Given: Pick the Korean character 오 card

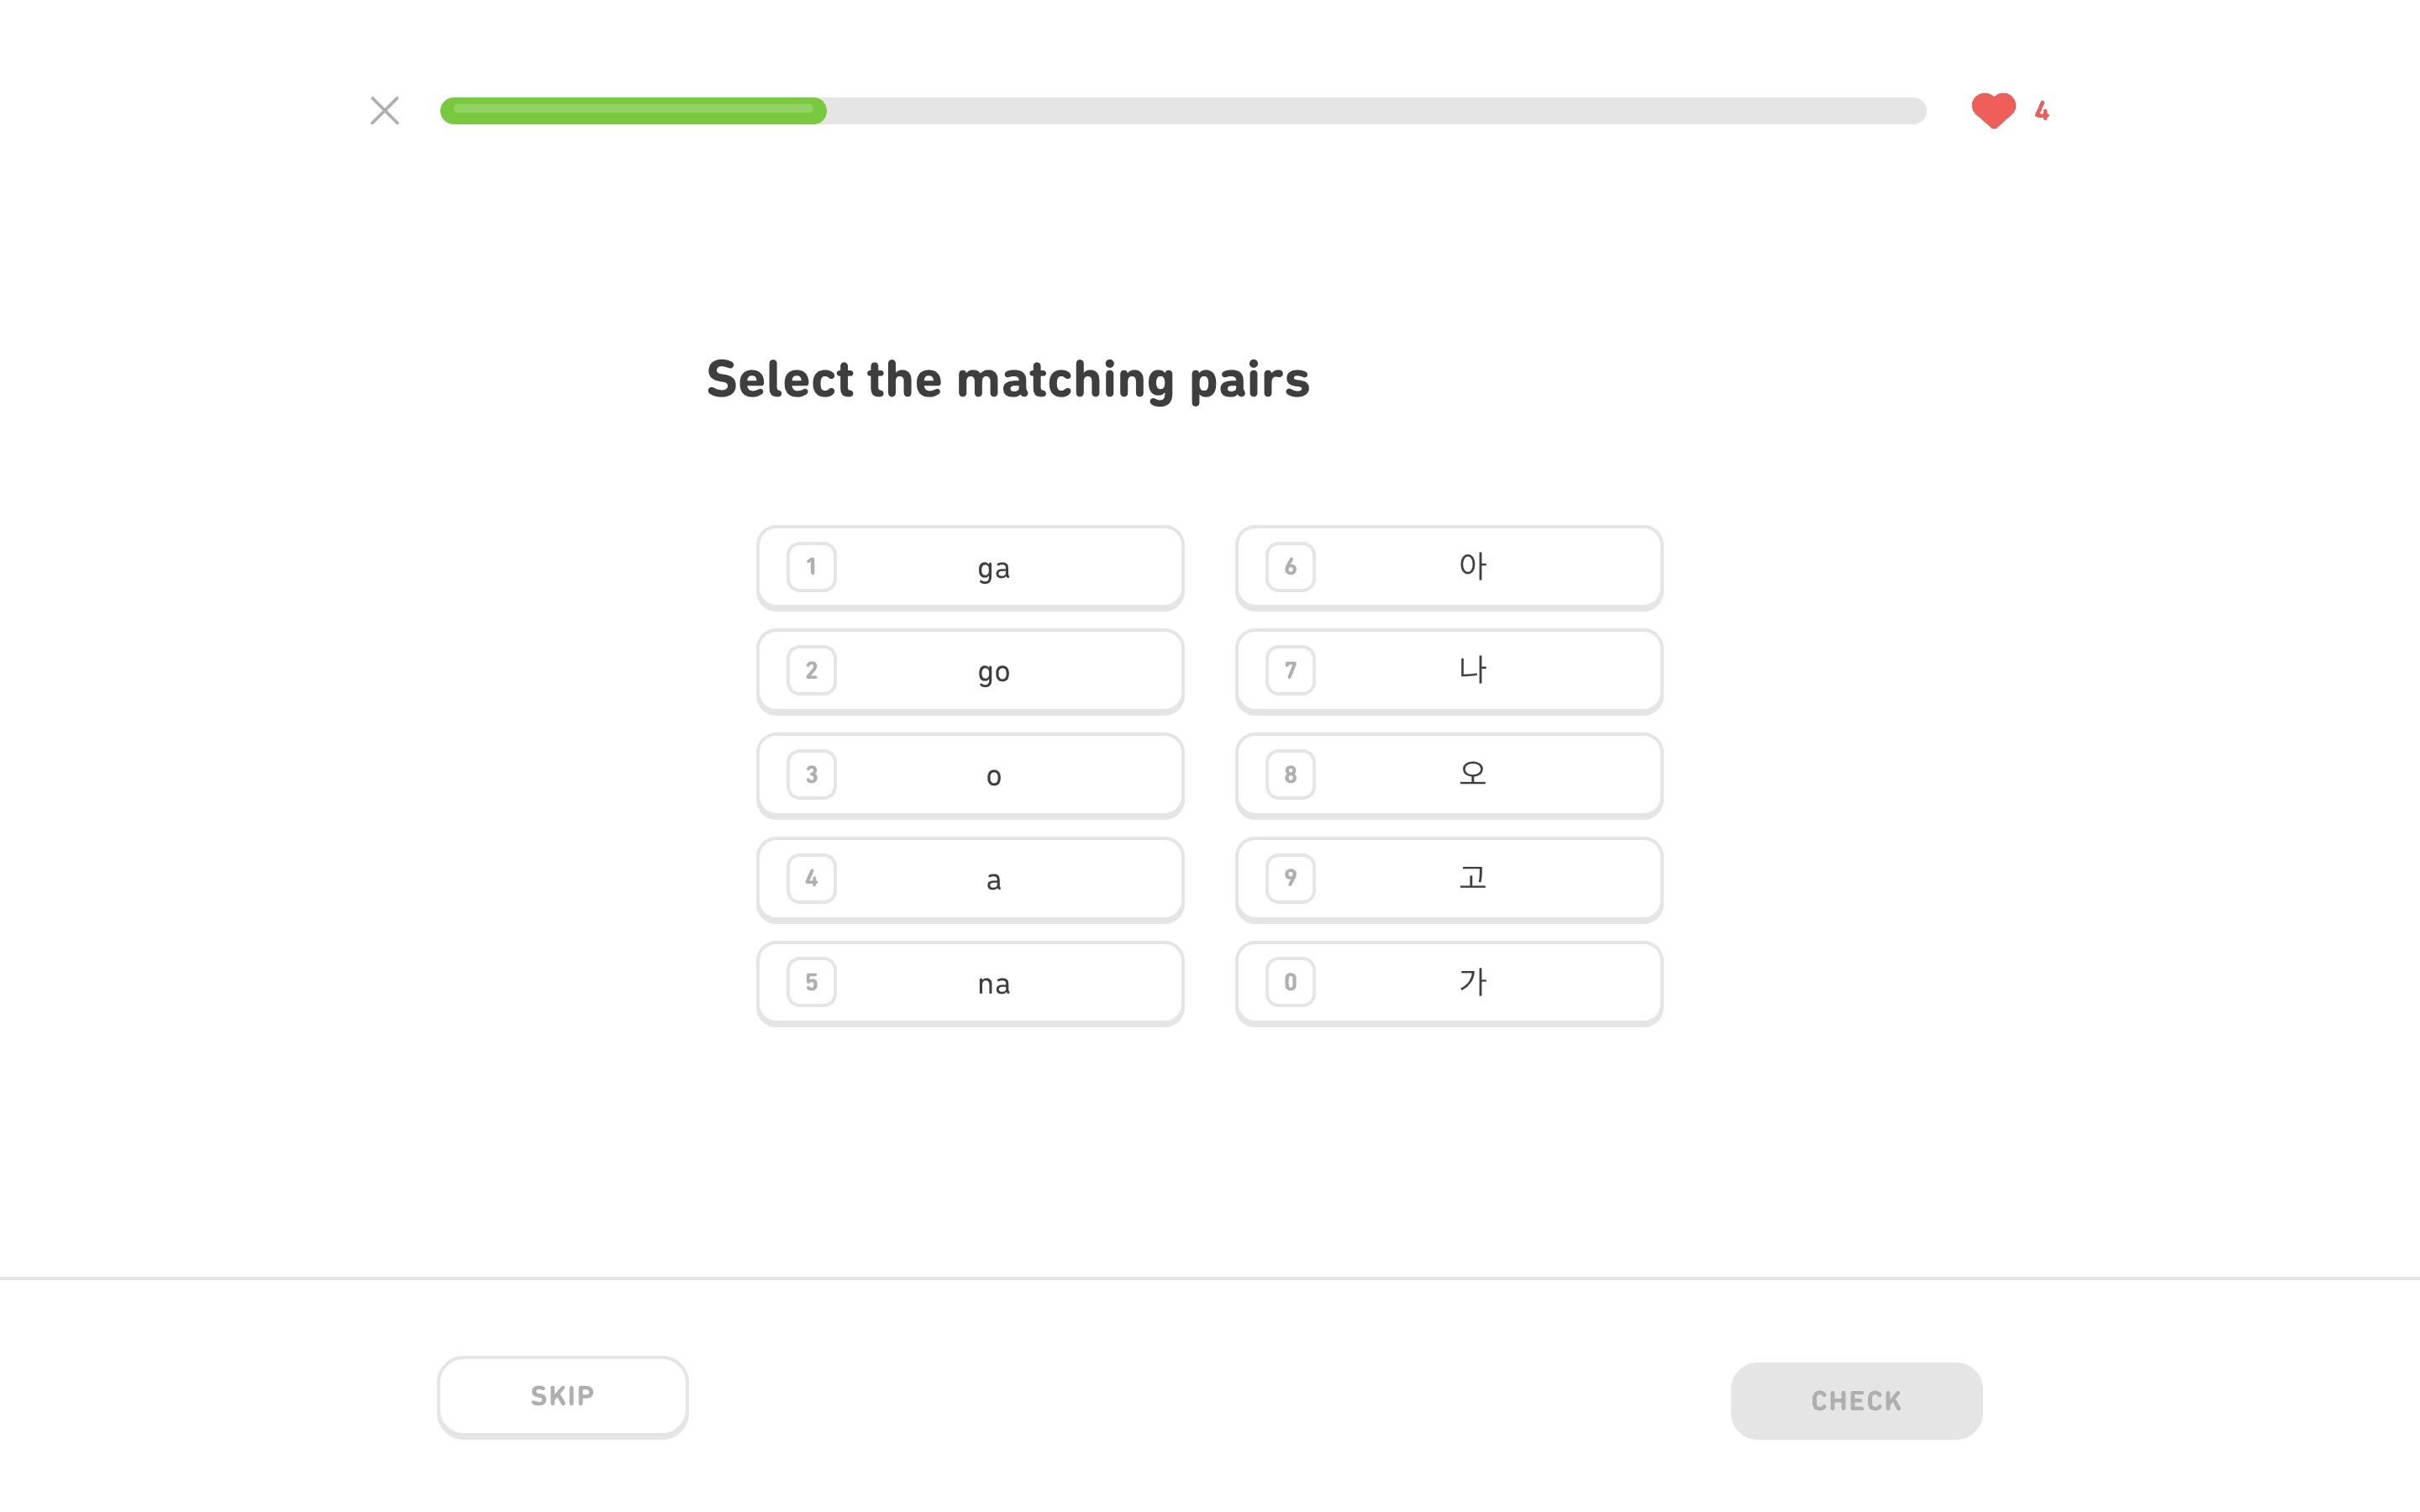Looking at the screenshot, I should 1449,775.
